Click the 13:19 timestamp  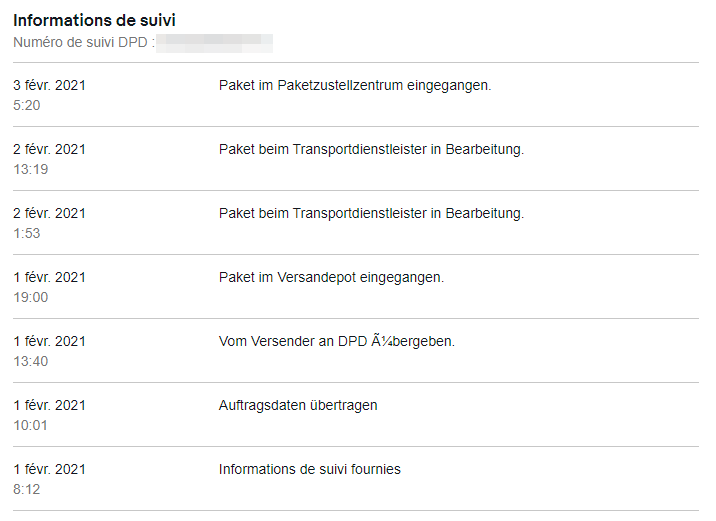point(30,169)
